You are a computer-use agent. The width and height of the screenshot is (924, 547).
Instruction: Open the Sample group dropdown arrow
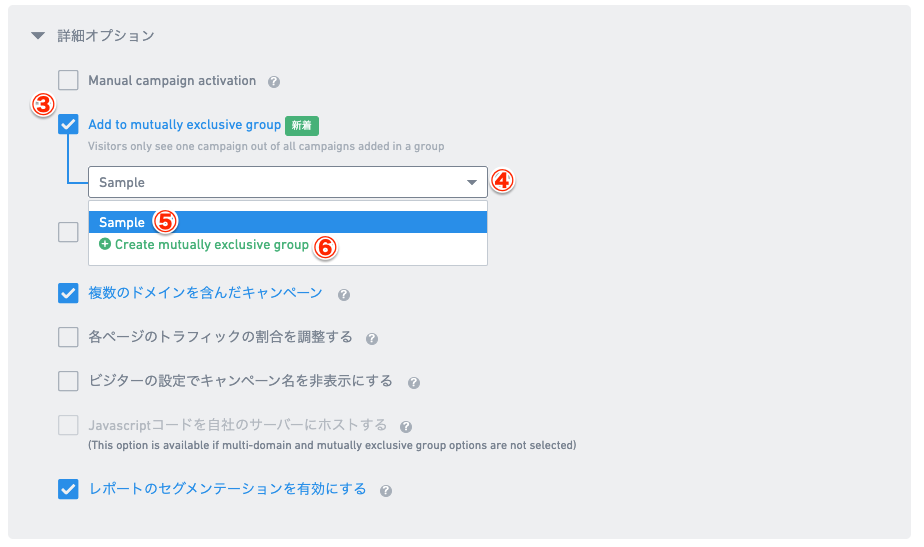[x=471, y=182]
